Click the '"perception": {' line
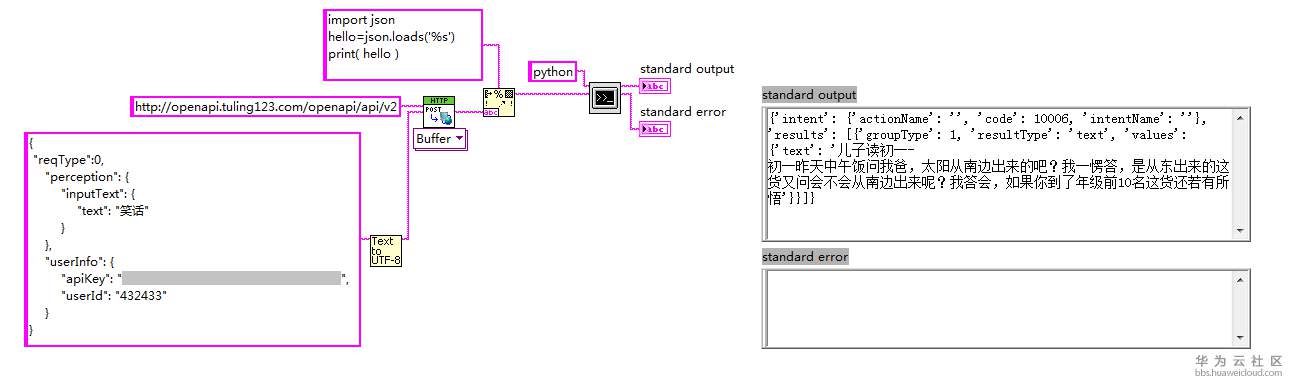 87,176
